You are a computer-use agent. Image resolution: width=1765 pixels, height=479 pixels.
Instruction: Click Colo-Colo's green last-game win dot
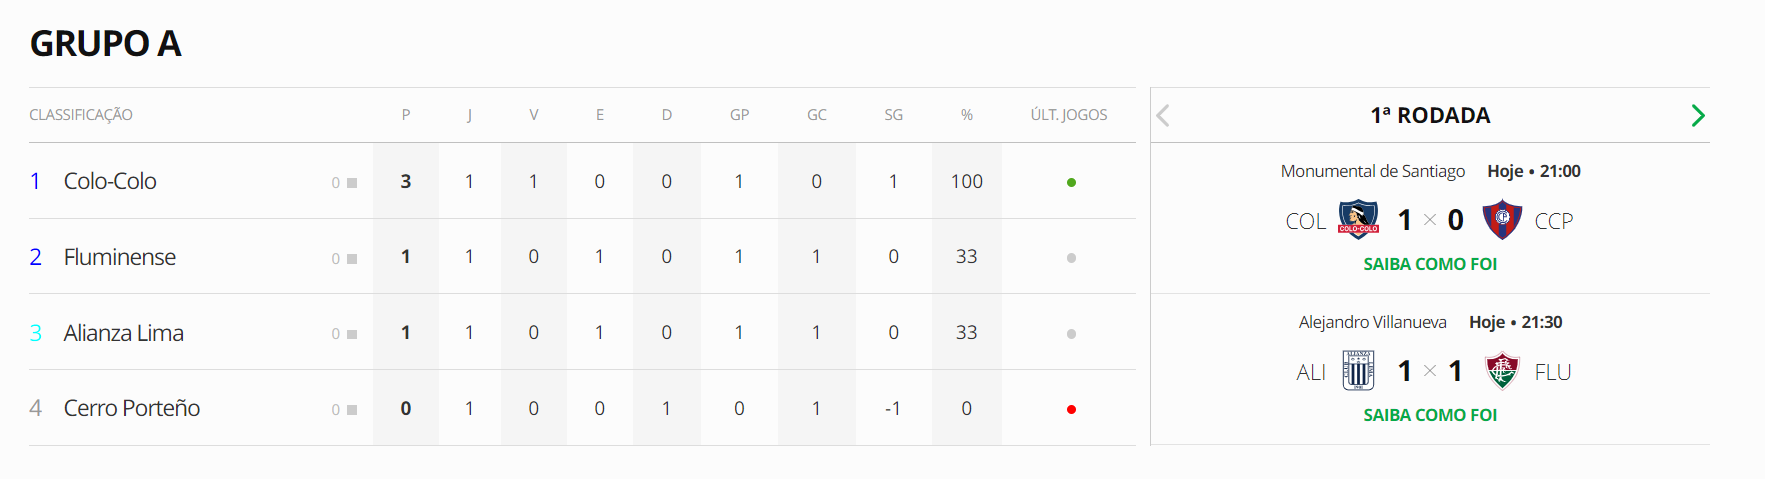pos(1071,182)
